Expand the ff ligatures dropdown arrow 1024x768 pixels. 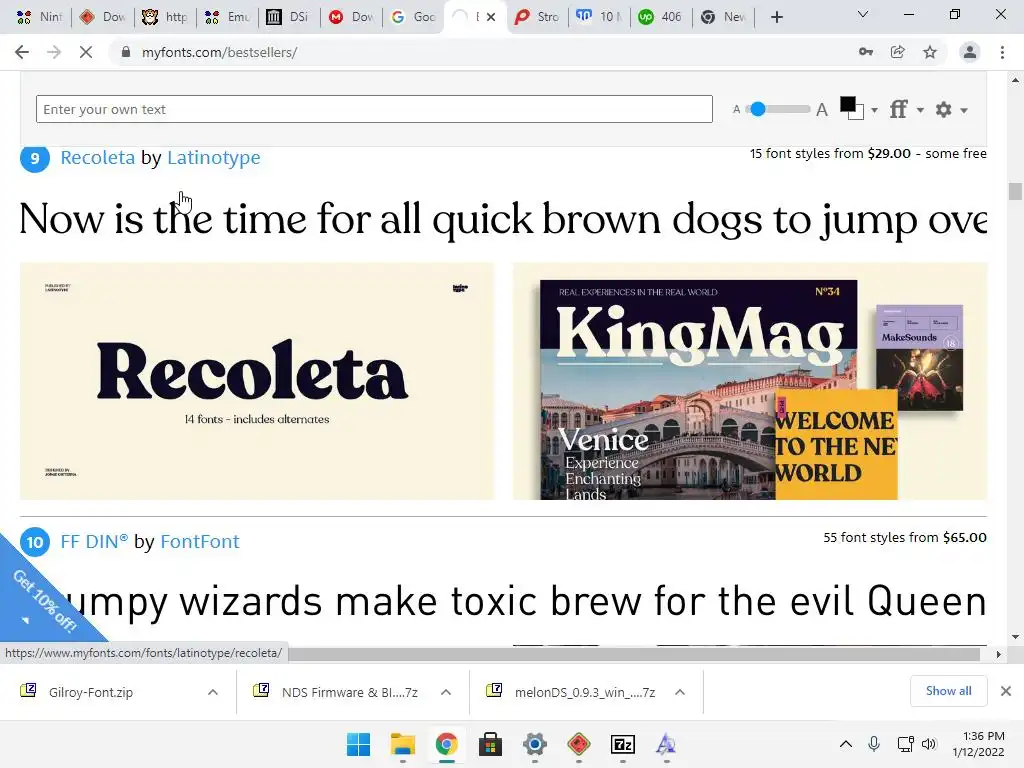pyautogui.click(x=920, y=110)
